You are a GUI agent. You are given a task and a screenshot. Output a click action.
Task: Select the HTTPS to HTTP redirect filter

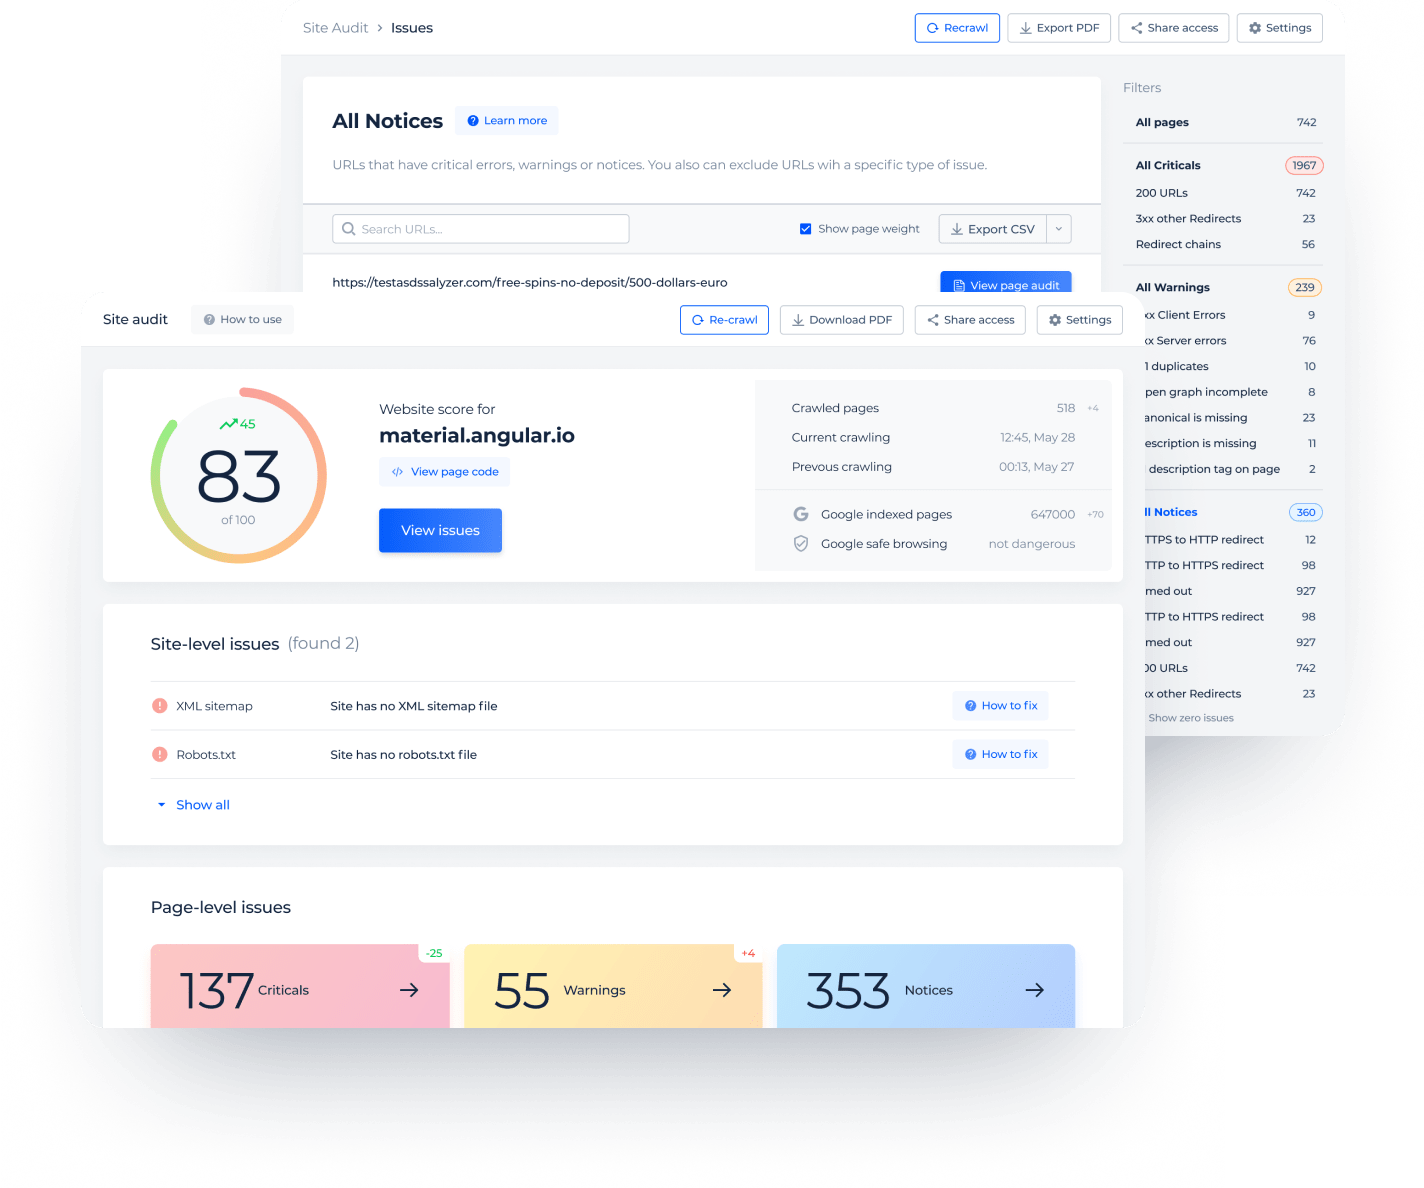pos(1232,540)
